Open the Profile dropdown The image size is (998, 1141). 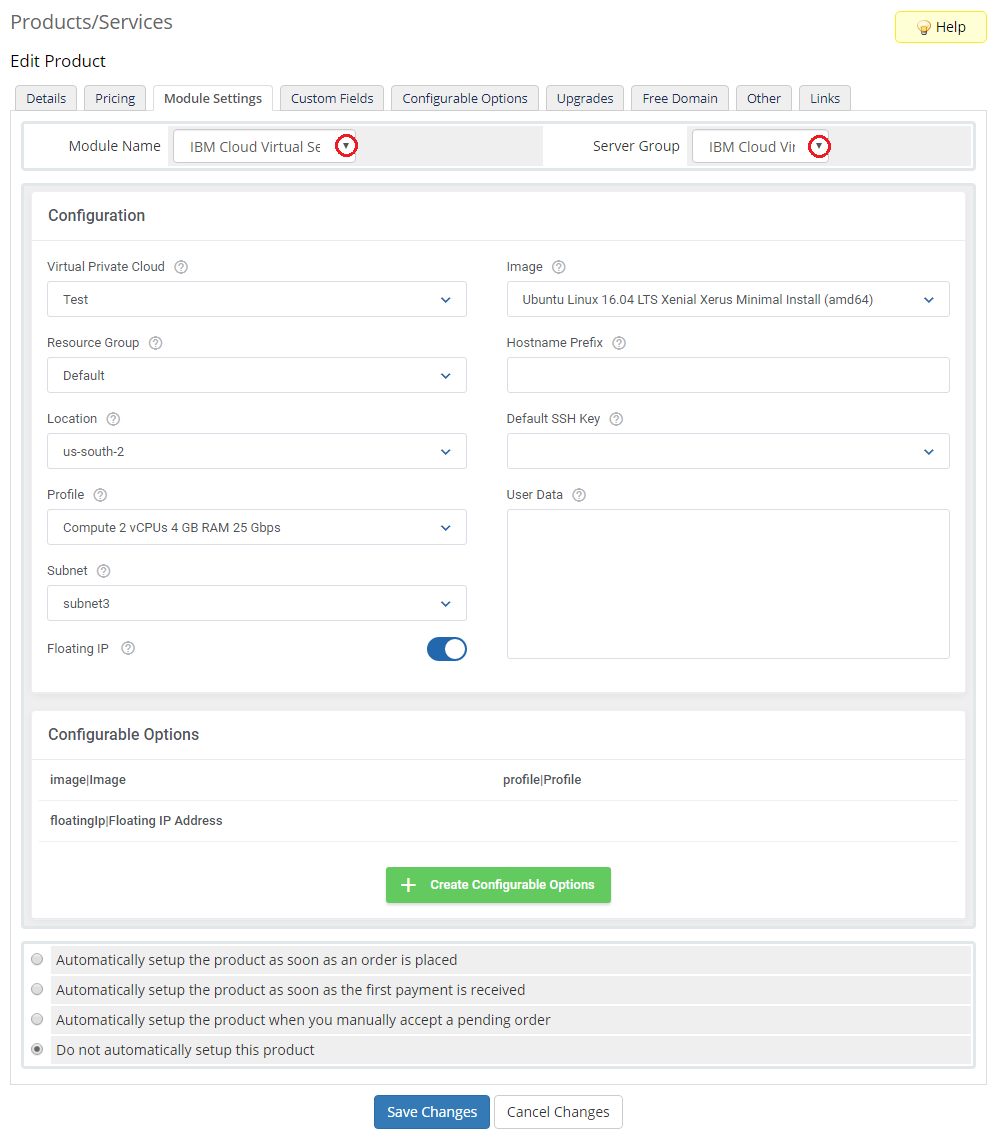coord(257,528)
